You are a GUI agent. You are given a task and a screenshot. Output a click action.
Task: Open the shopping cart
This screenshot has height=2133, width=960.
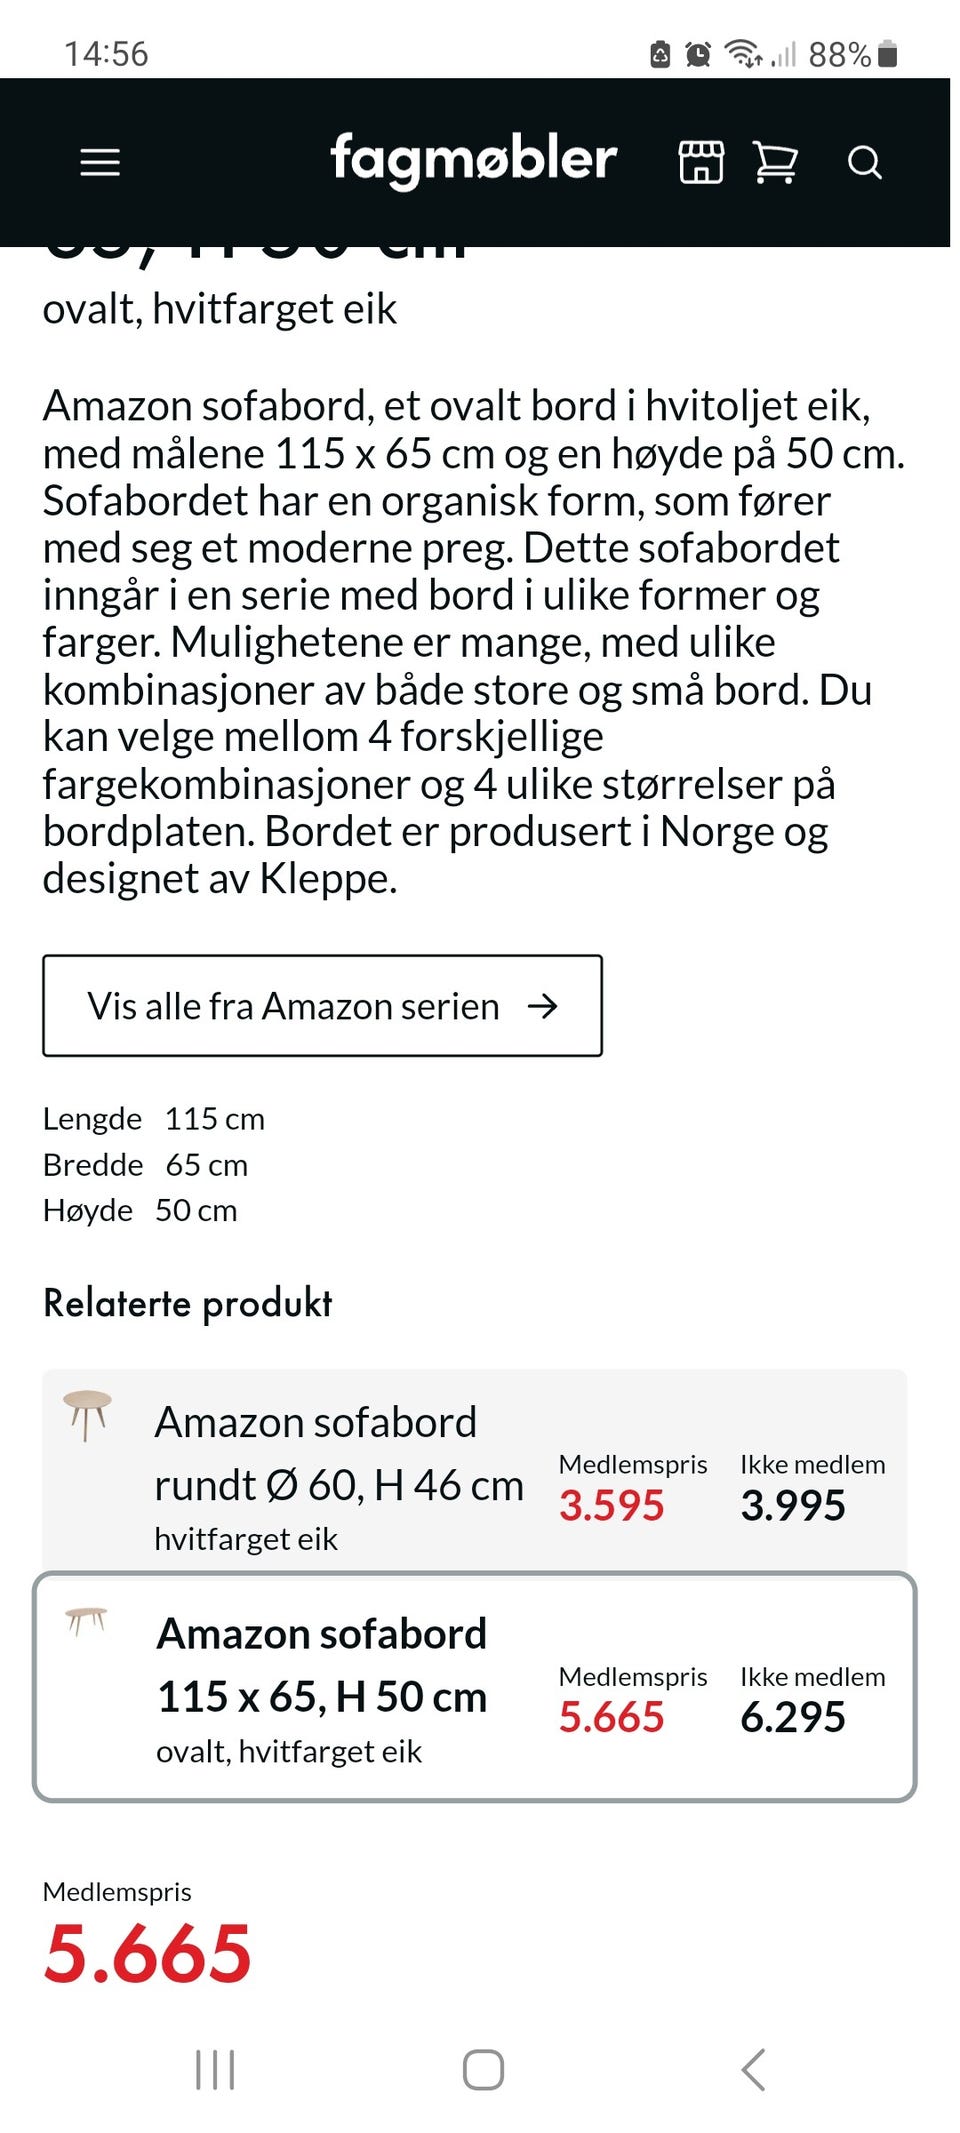[x=775, y=162]
